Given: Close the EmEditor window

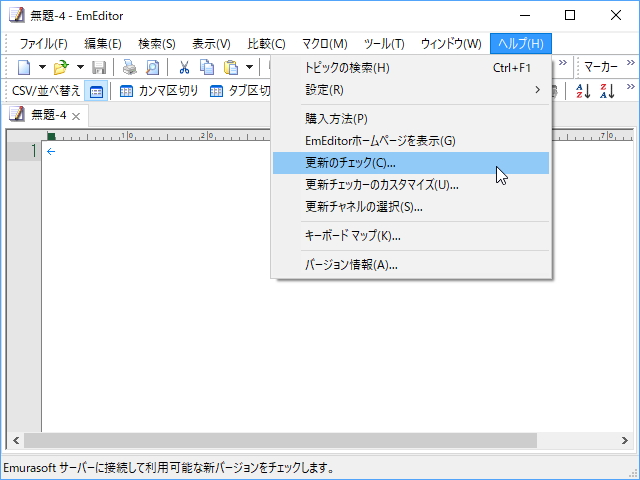Looking at the screenshot, I should [616, 16].
